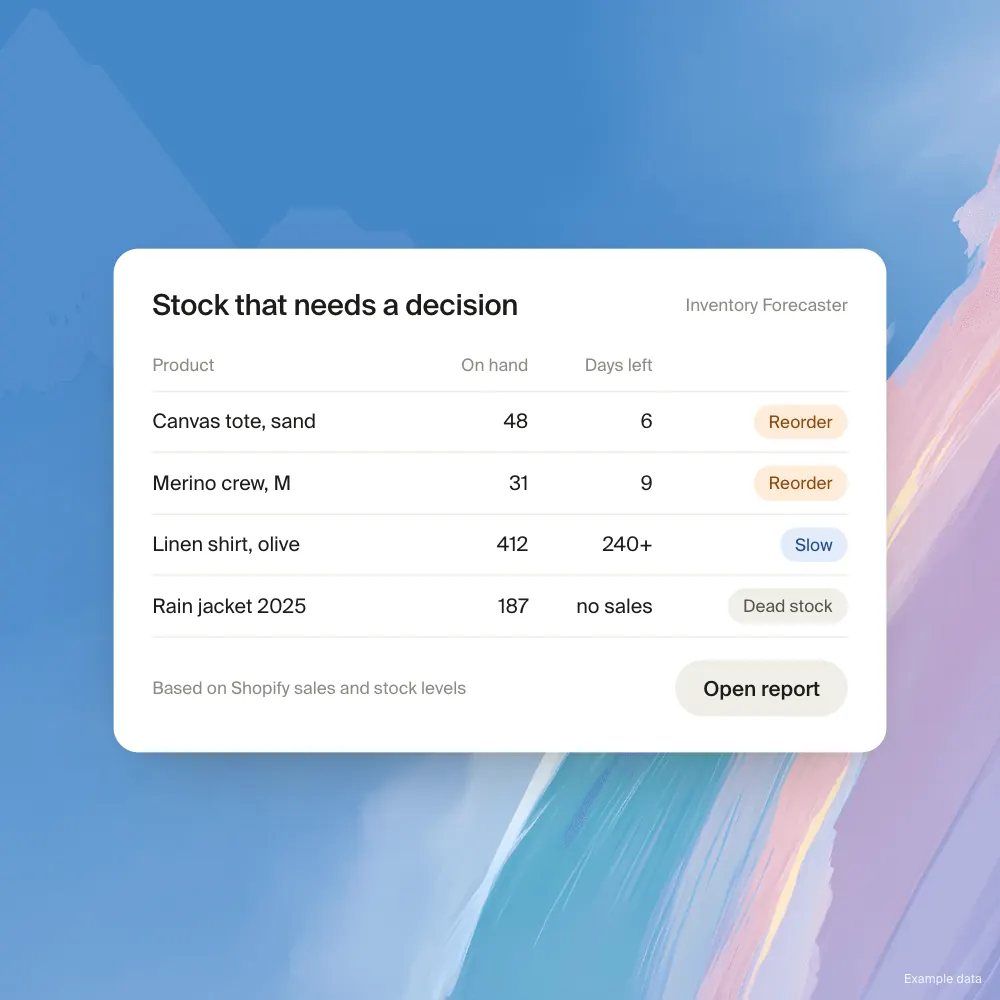The image size is (1000, 1000).
Task: Click the Reorder badge for Canvas tote, sand
Action: (800, 422)
